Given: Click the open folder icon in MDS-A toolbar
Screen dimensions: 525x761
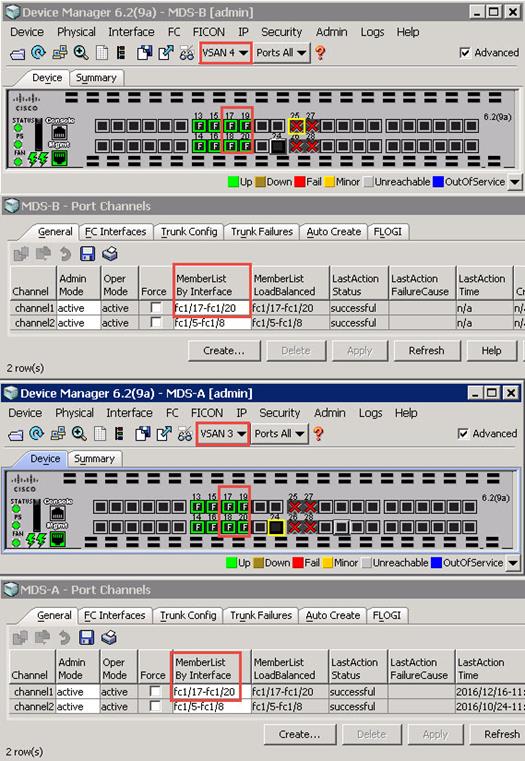Looking at the screenshot, I should tap(16, 434).
